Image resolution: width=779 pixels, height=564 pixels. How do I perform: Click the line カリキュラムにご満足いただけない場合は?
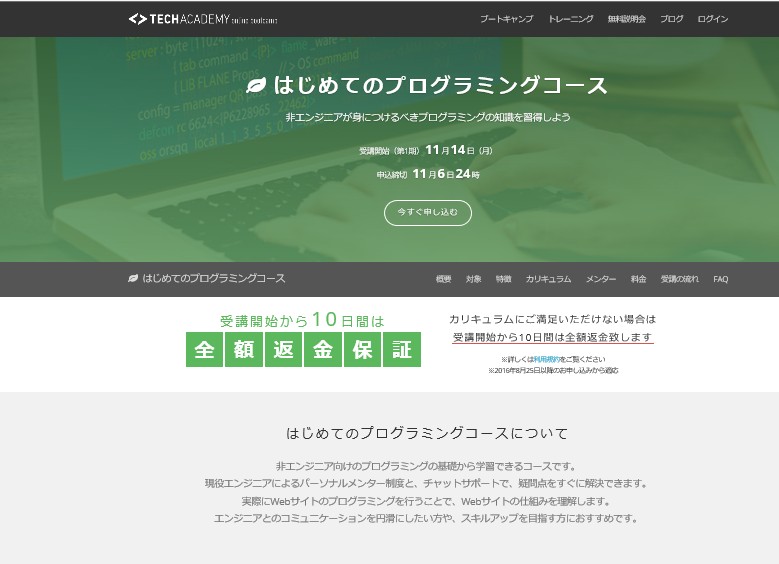coord(552,319)
